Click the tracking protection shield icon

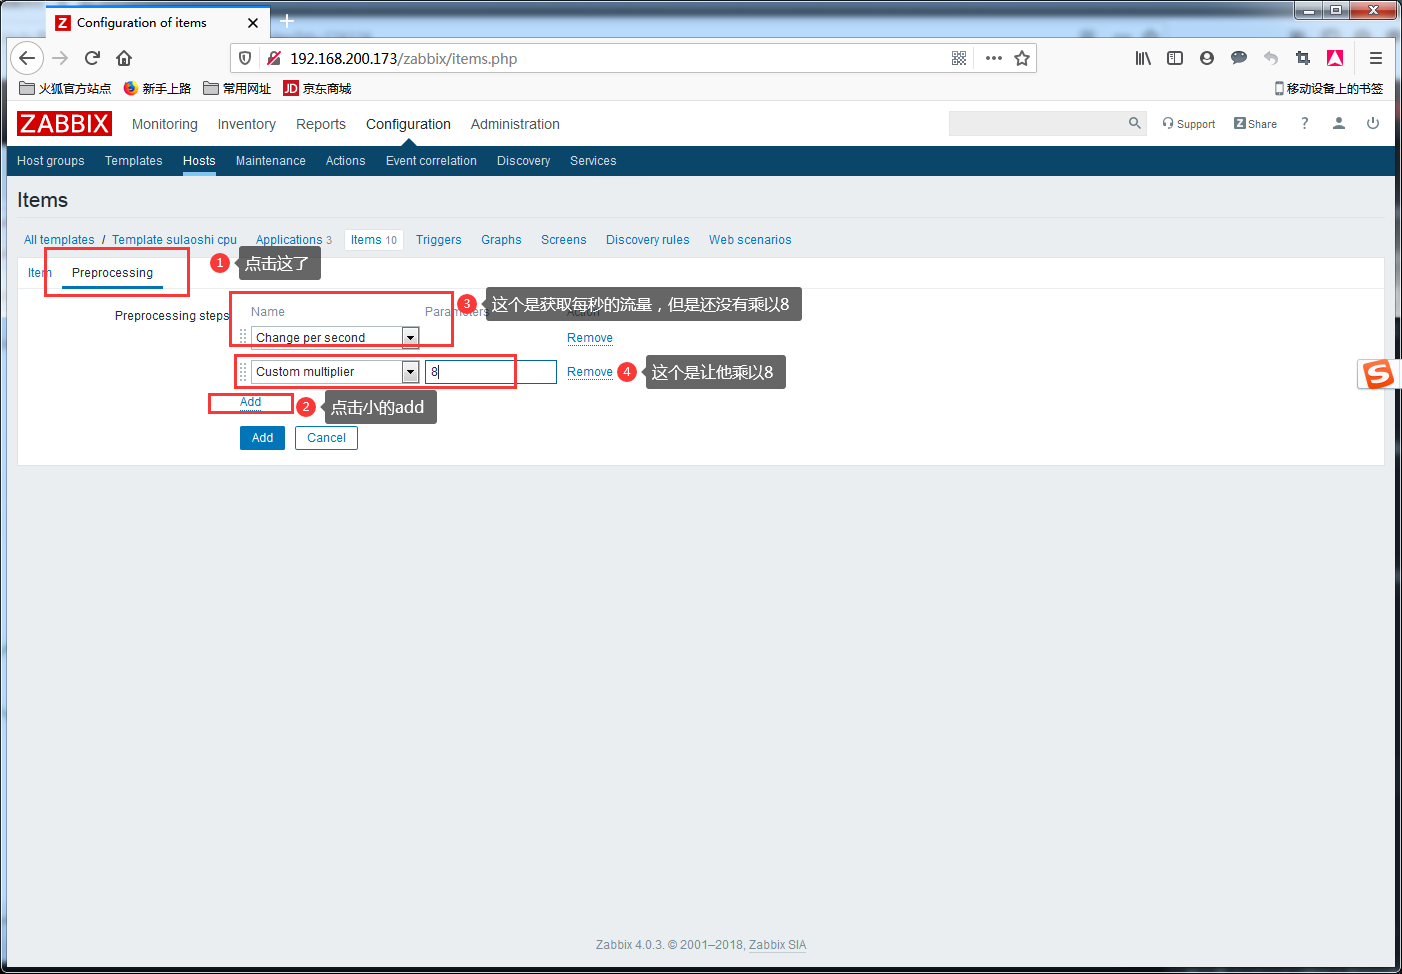[x=245, y=58]
